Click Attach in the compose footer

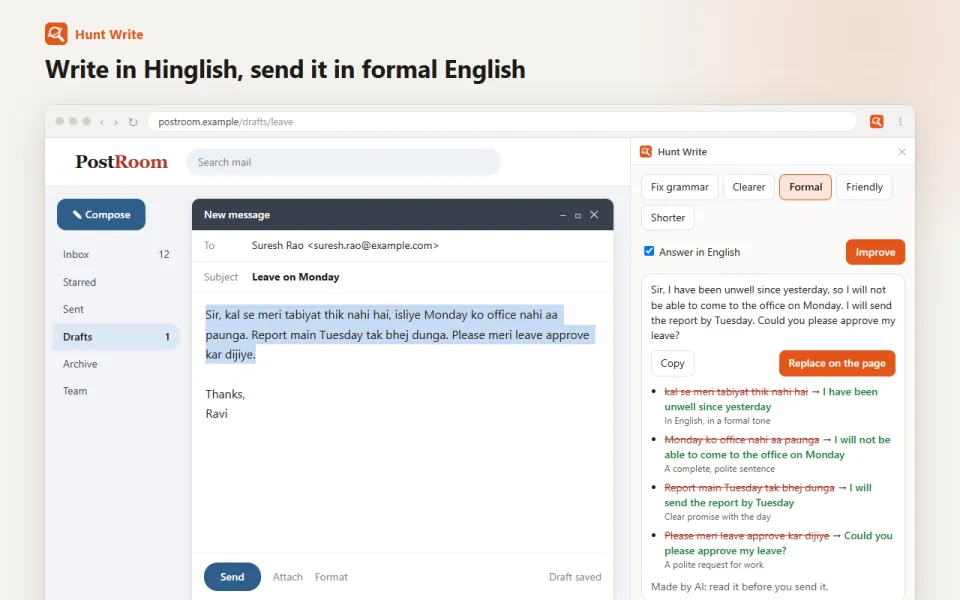point(288,577)
